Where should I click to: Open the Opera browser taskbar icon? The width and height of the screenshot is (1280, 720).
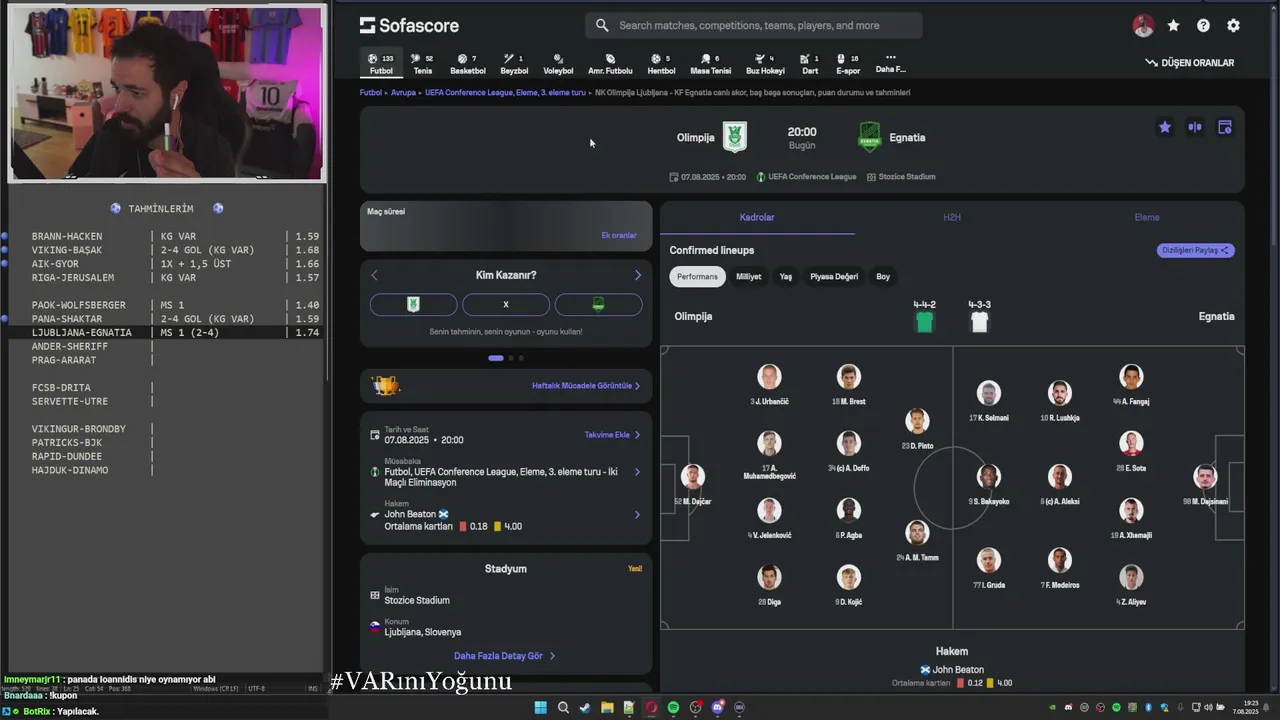651,707
